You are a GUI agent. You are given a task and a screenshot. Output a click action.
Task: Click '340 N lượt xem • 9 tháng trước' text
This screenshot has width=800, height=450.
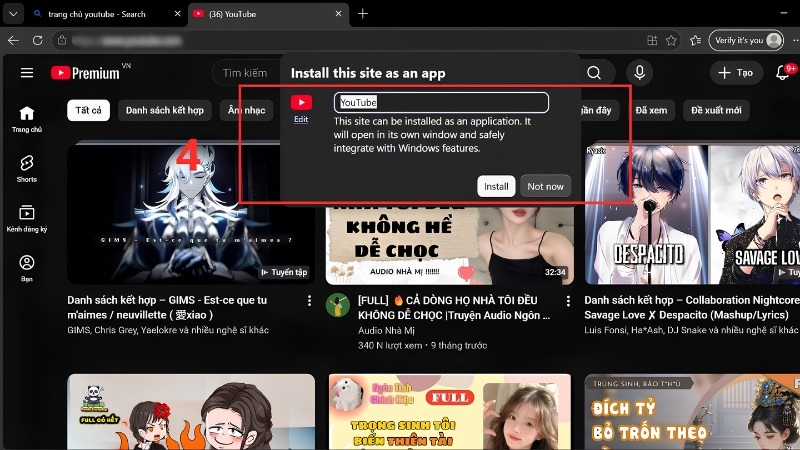(422, 345)
